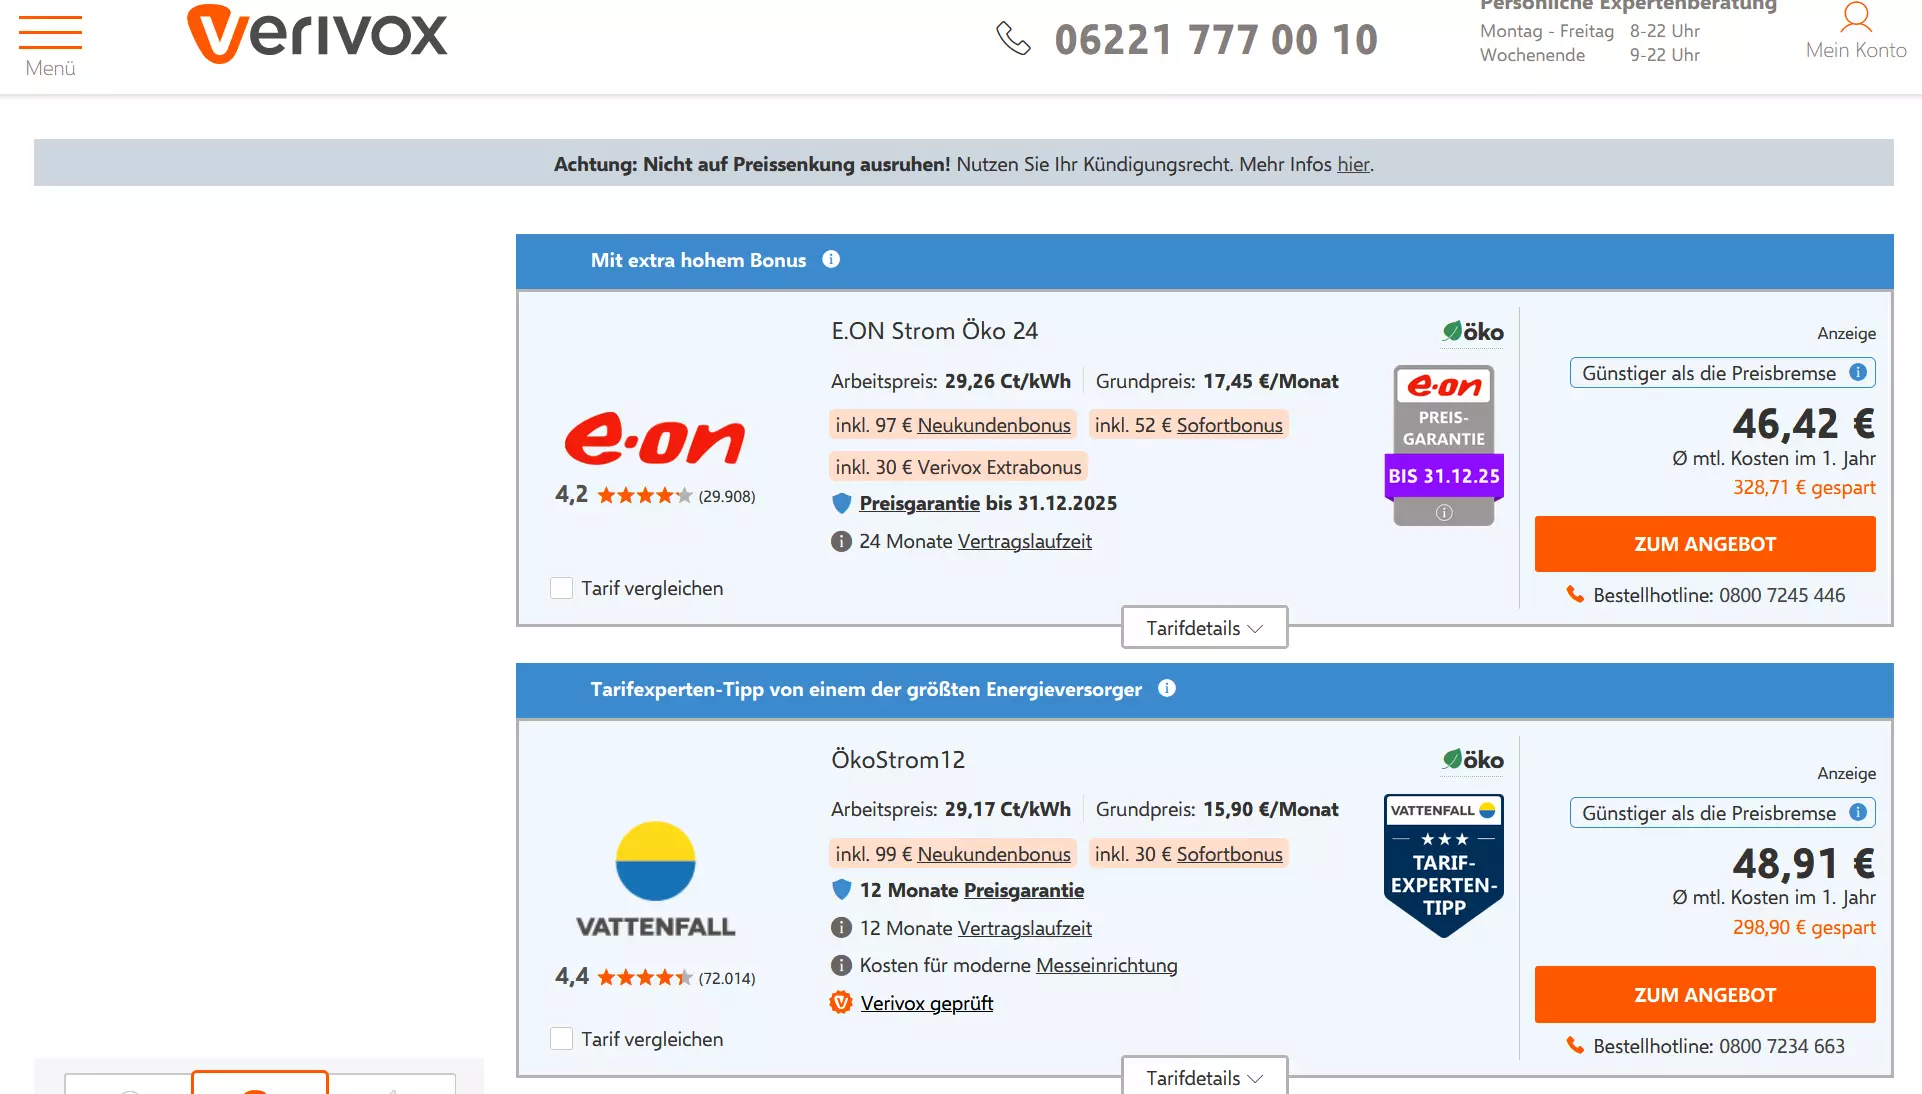The height and width of the screenshot is (1094, 1922).
Task: Click Vattenfall monthly price 48,91 €
Action: [1803, 864]
